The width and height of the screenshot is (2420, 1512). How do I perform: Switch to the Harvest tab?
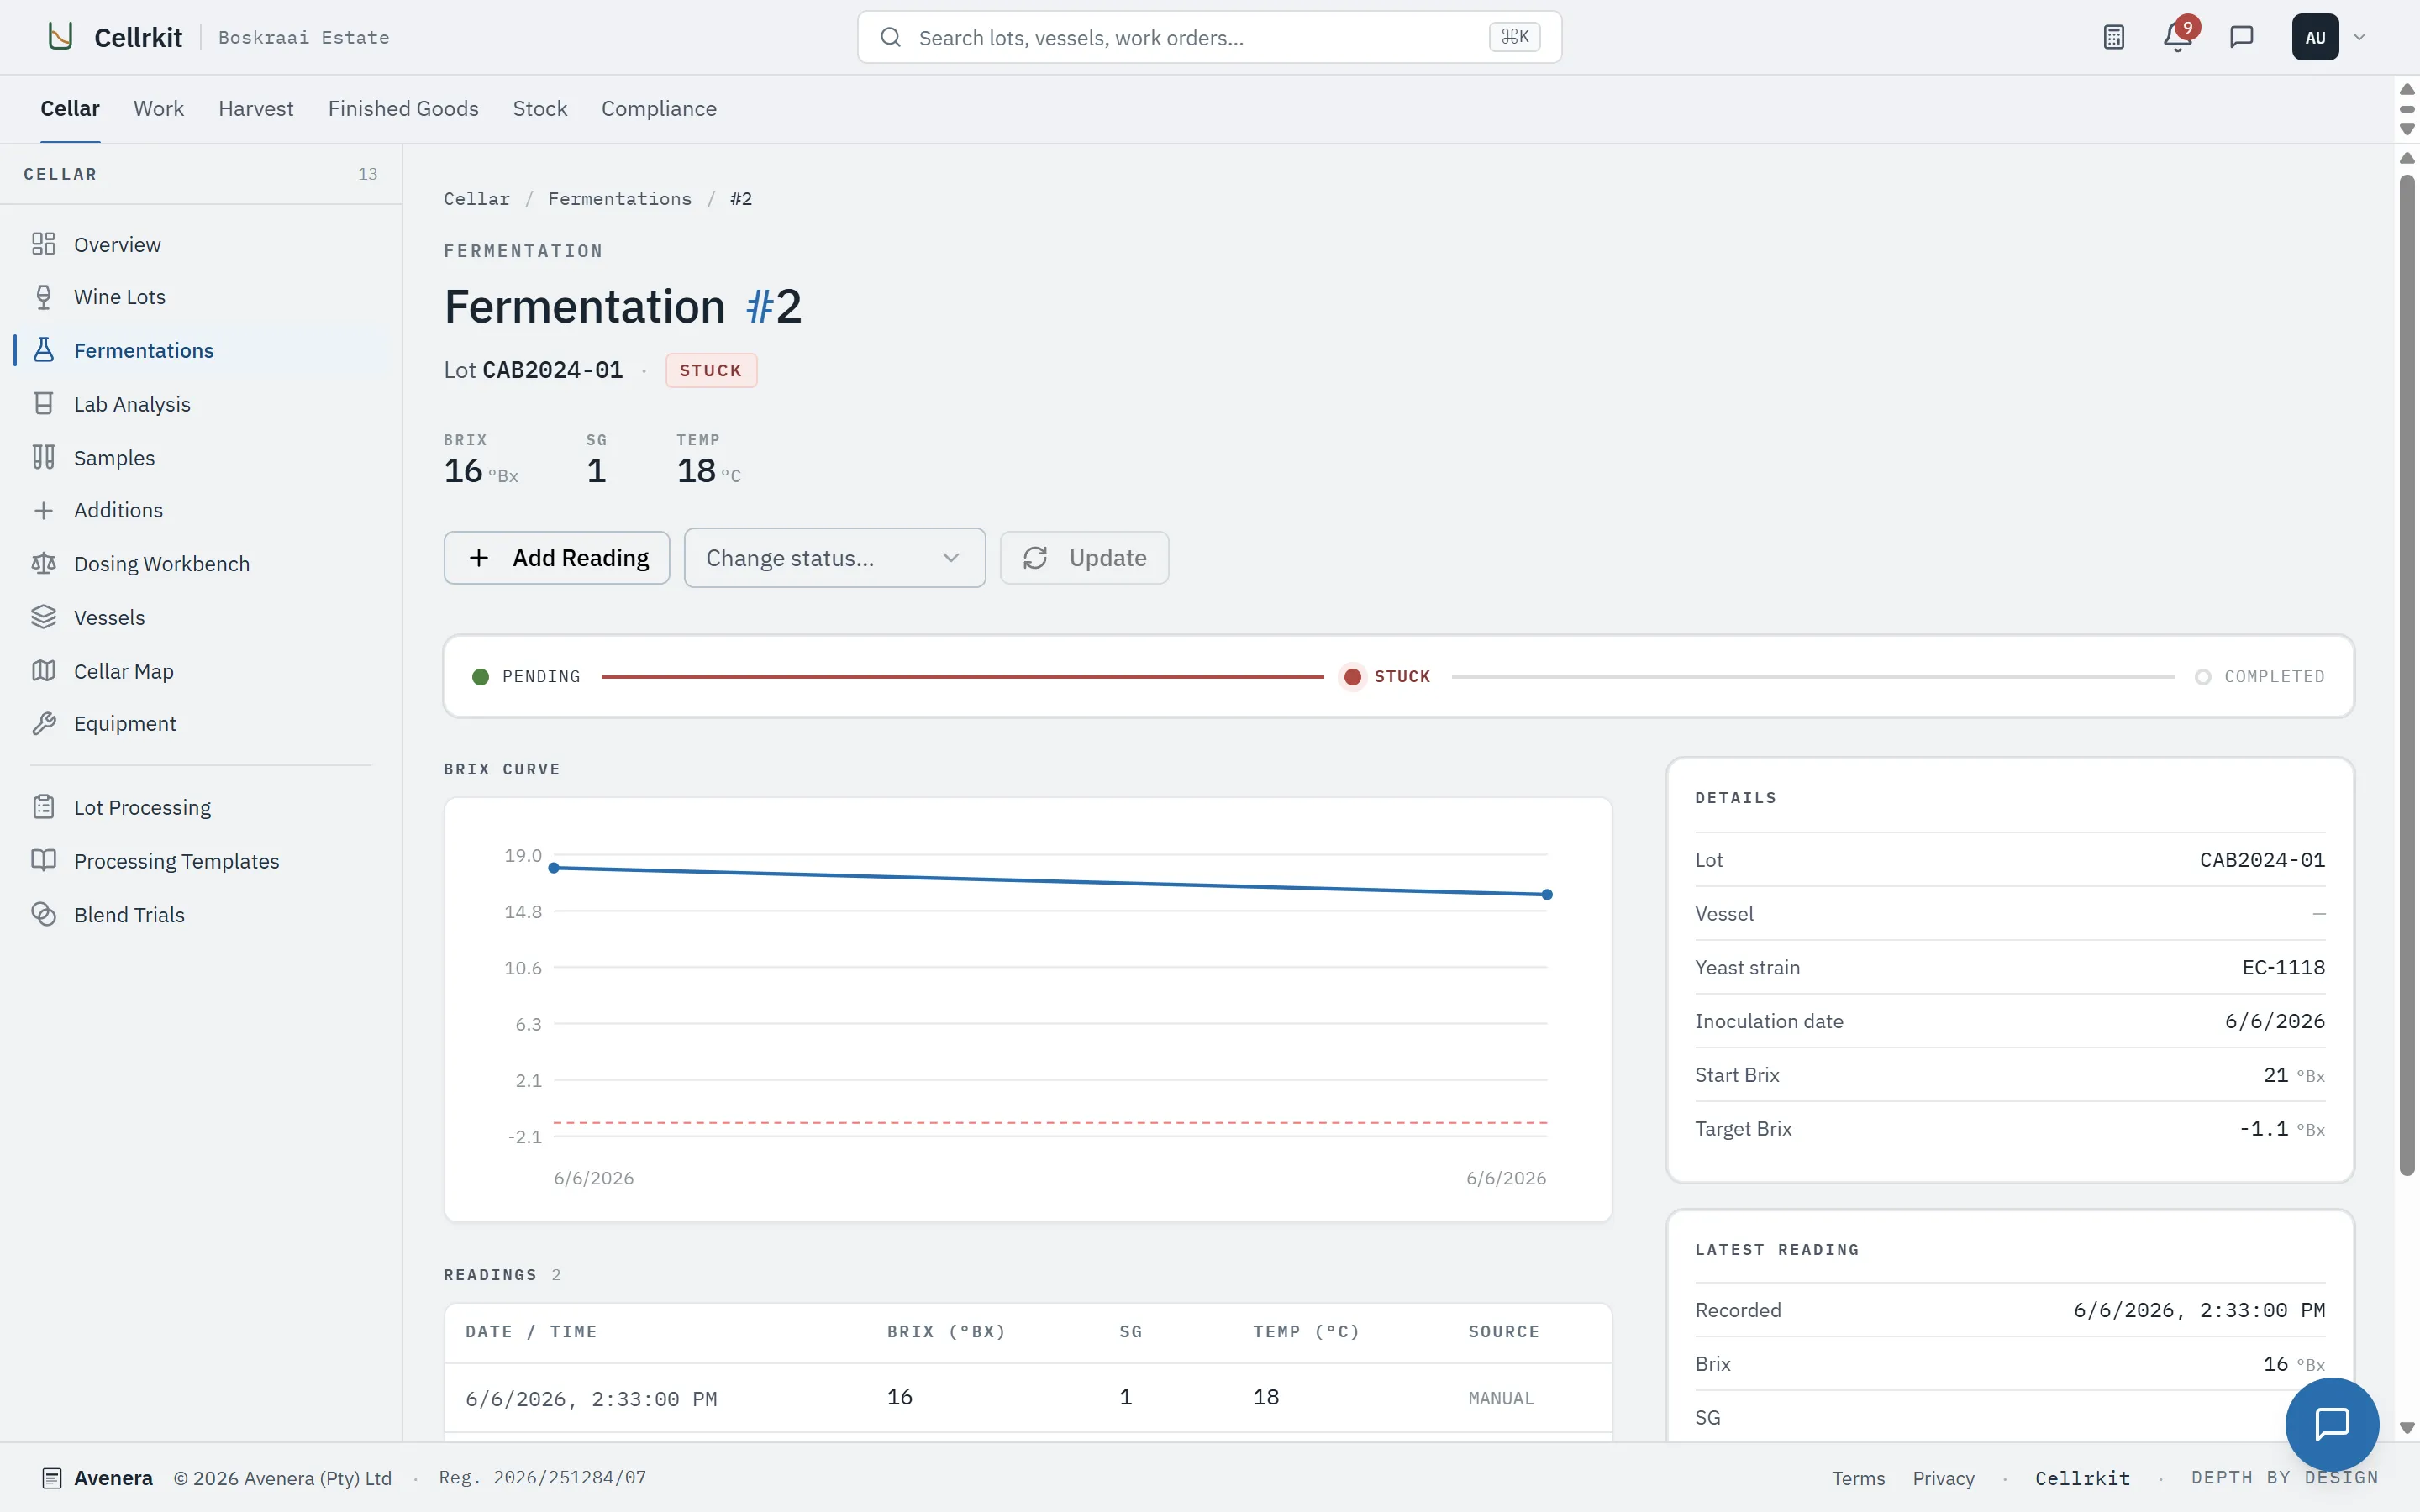256,108
